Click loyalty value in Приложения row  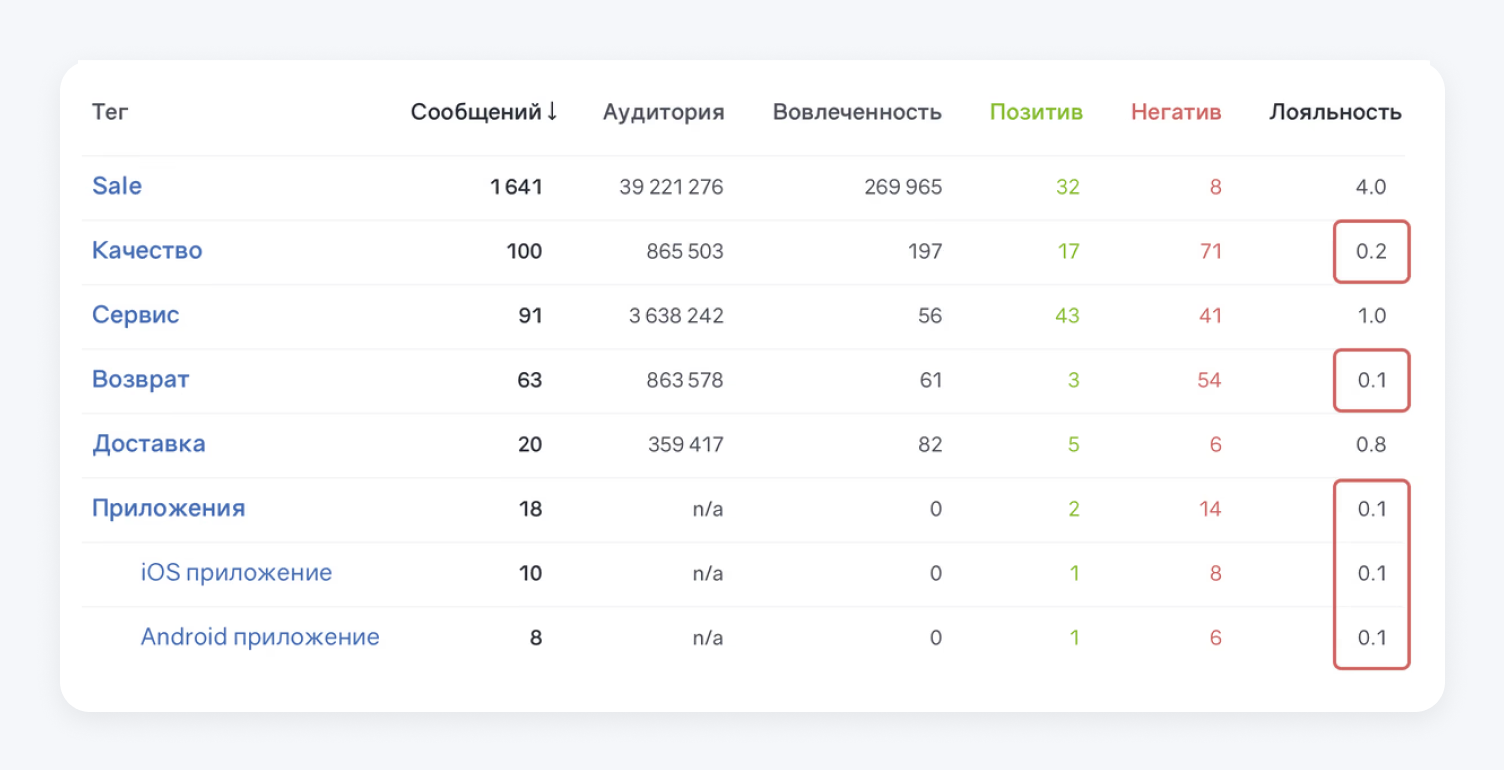point(1372,509)
